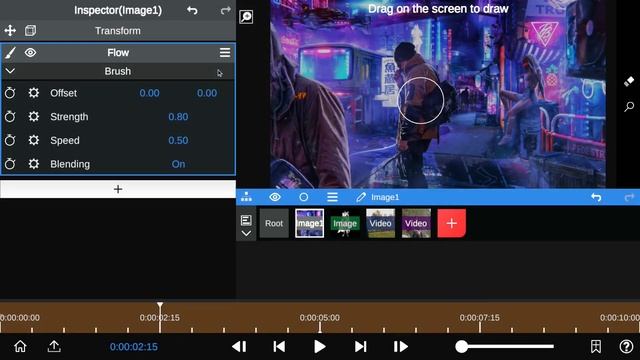This screenshot has height=360, width=640.
Task: Click the brush circle cursor on the preview
Action: click(x=420, y=100)
